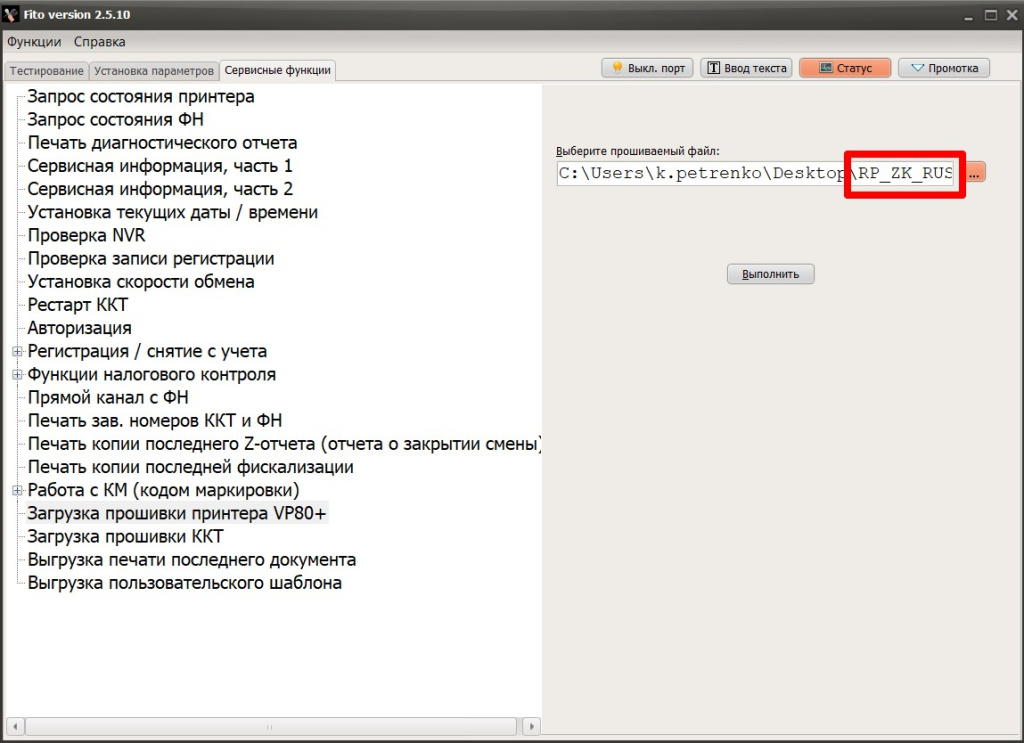This screenshot has width=1024, height=743.
Task: Select Установка текущих даты / времени
Action: (x=172, y=212)
